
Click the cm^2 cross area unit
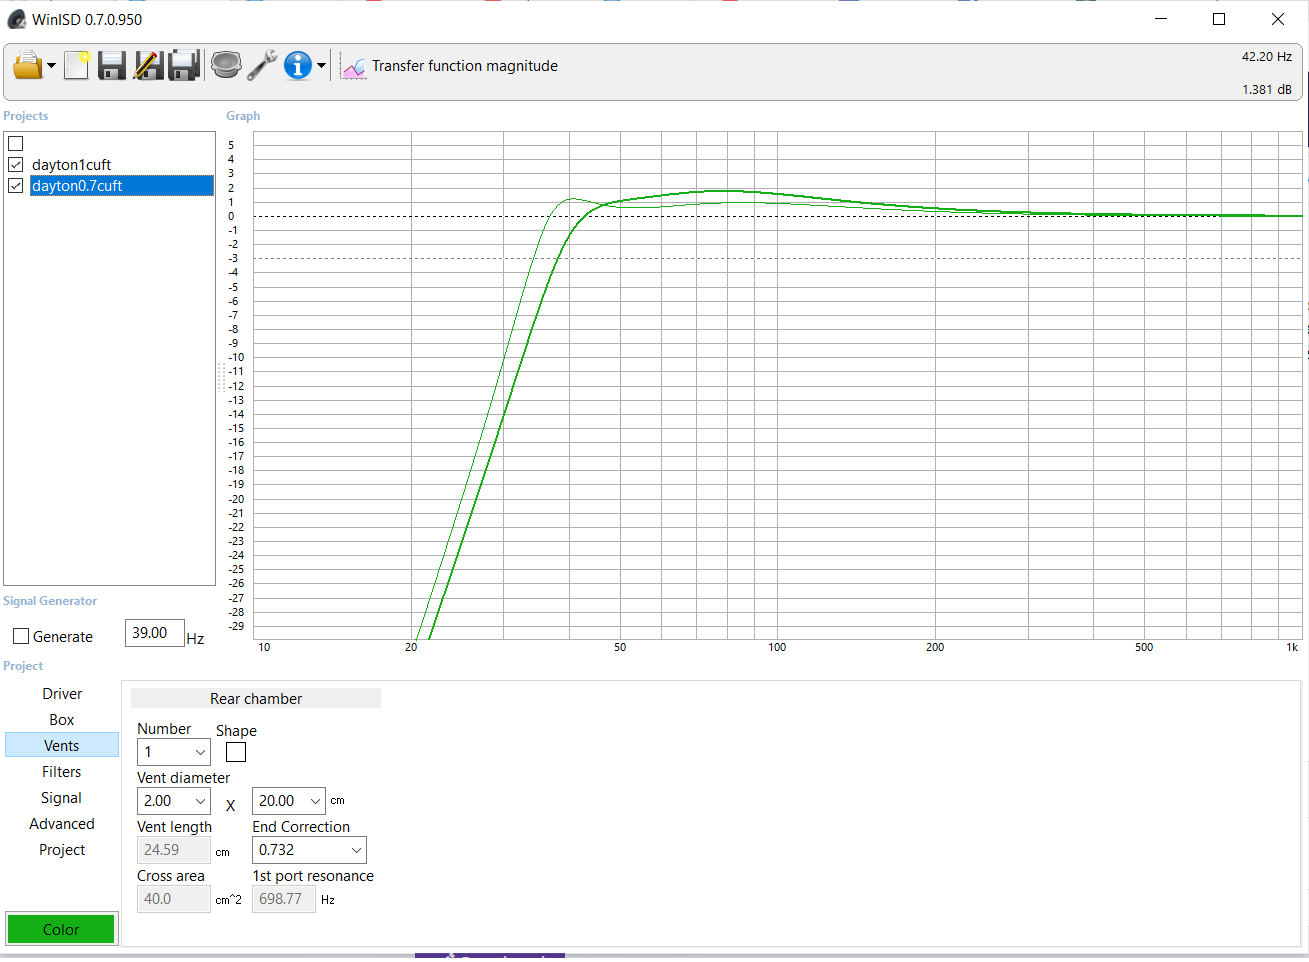(228, 900)
